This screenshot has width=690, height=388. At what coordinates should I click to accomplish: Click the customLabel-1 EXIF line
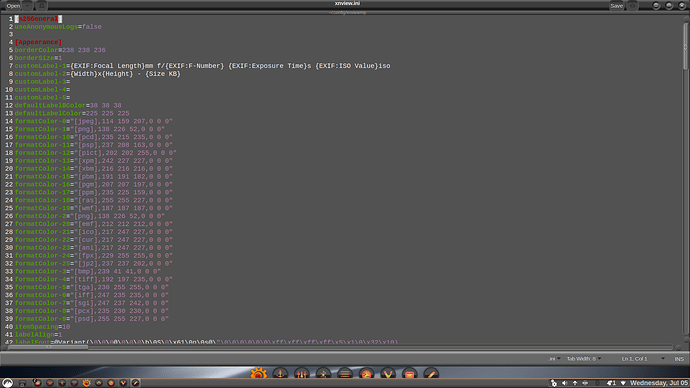click(x=202, y=66)
